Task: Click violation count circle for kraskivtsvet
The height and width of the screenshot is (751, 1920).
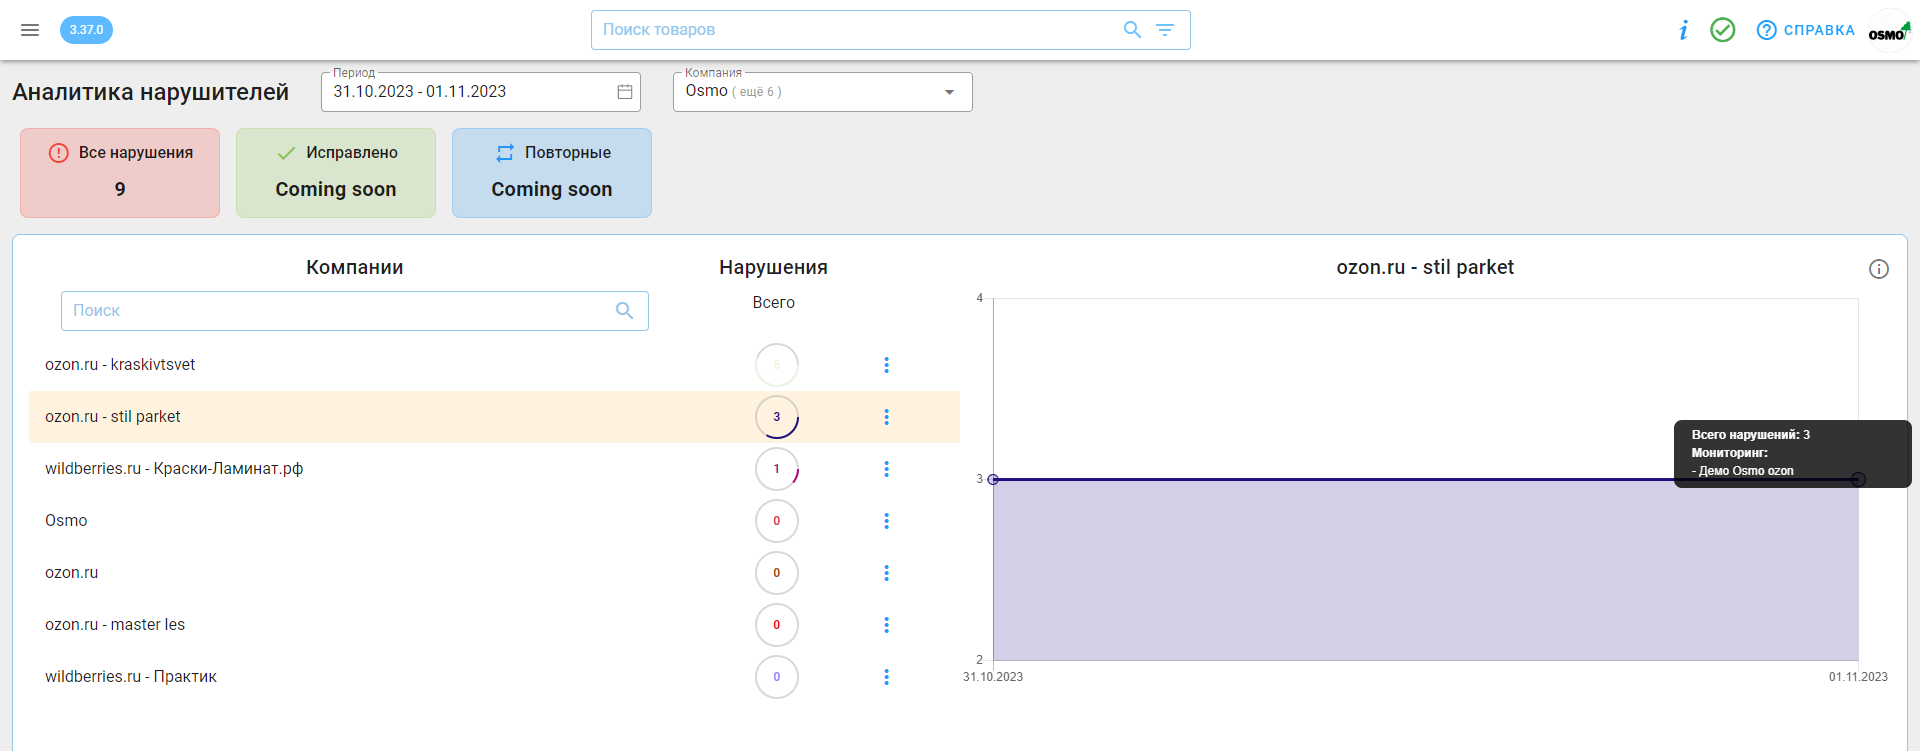Action: [x=777, y=365]
